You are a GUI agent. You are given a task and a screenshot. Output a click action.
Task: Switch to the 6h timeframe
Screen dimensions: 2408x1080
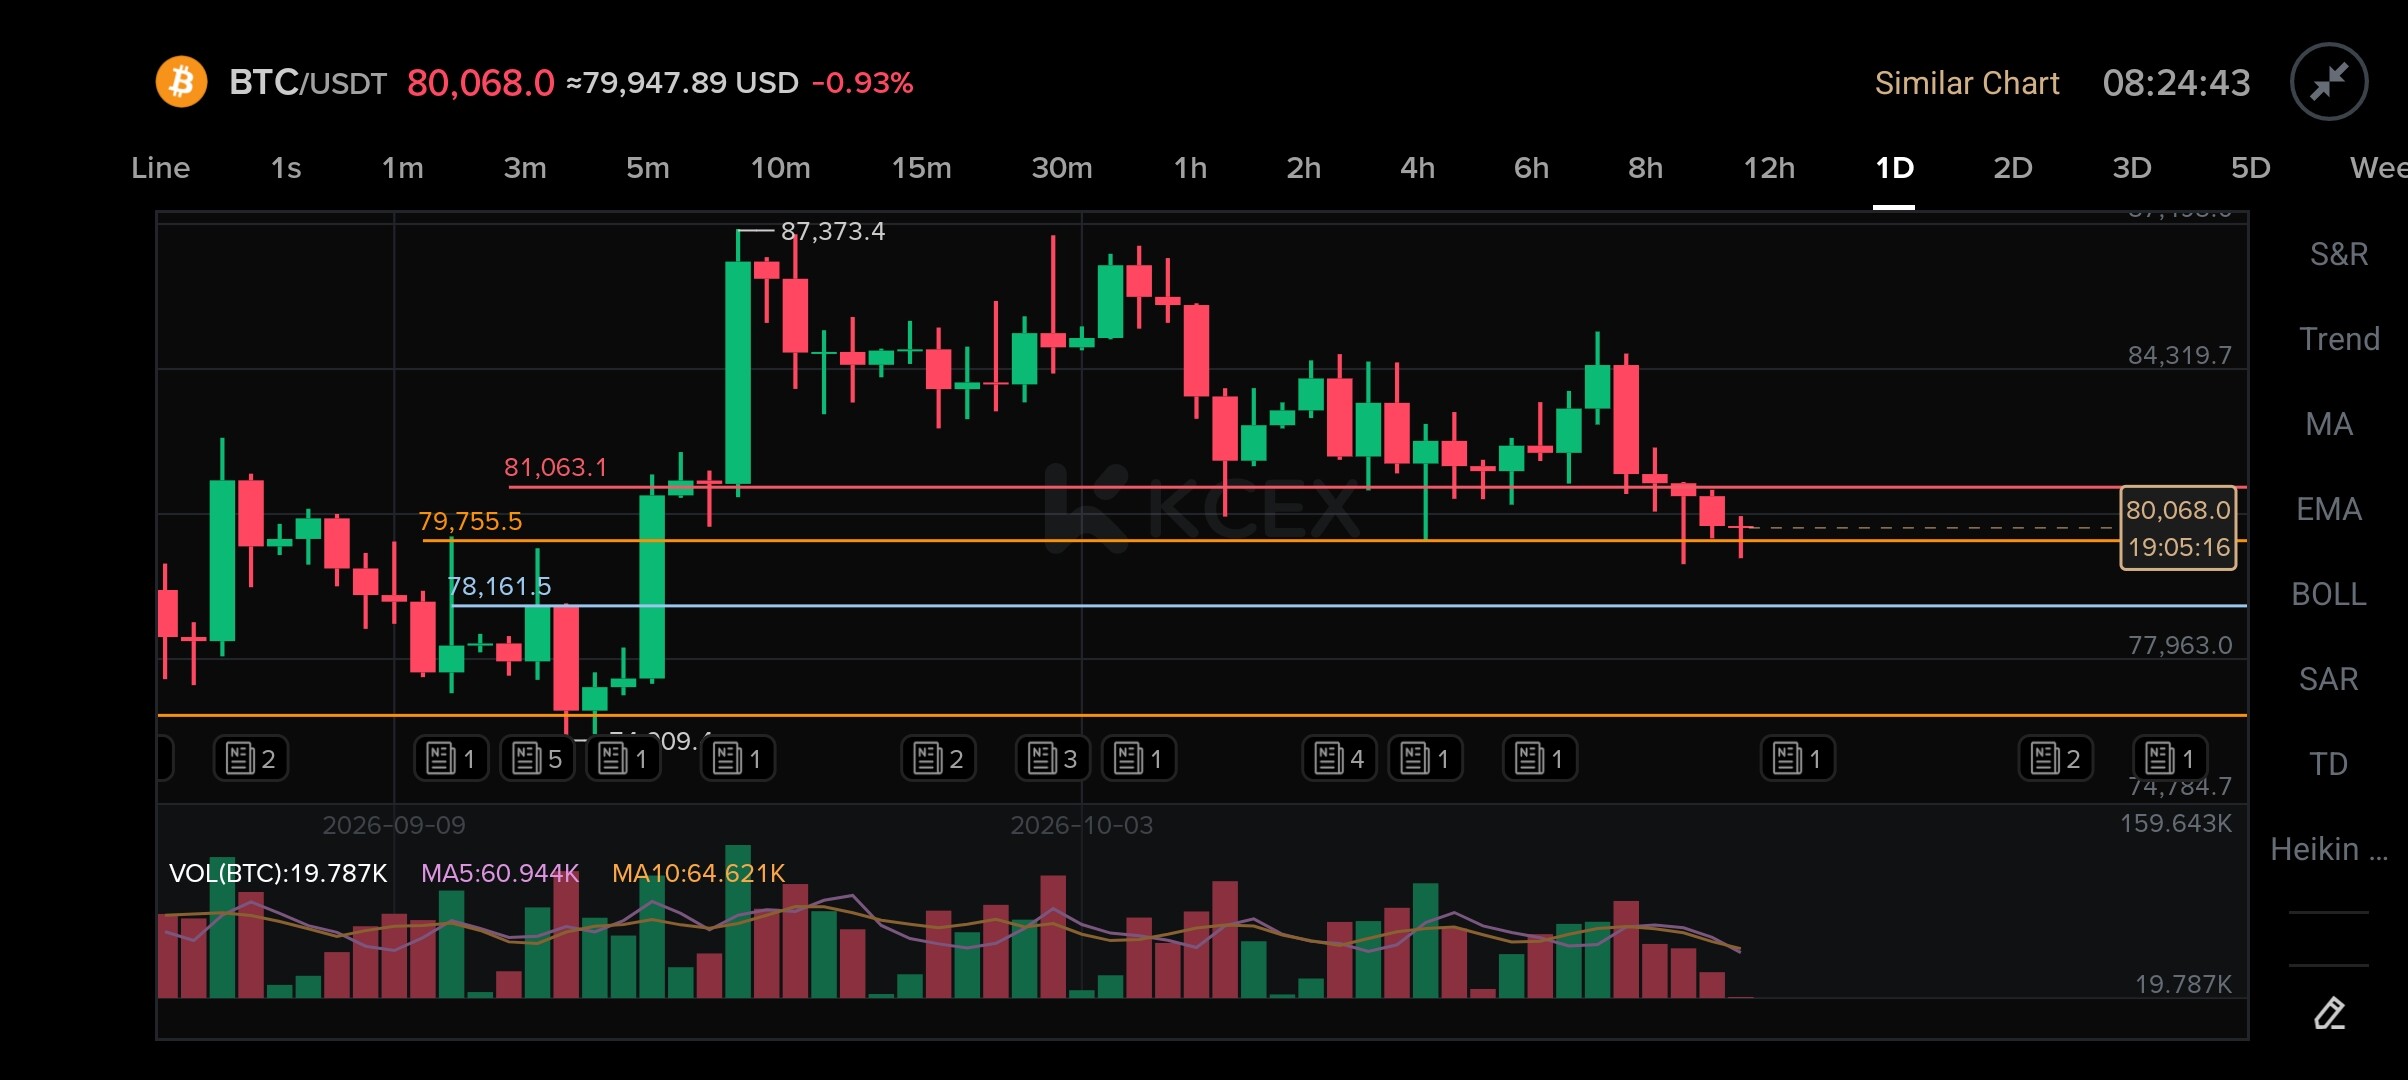pyautogui.click(x=1531, y=168)
